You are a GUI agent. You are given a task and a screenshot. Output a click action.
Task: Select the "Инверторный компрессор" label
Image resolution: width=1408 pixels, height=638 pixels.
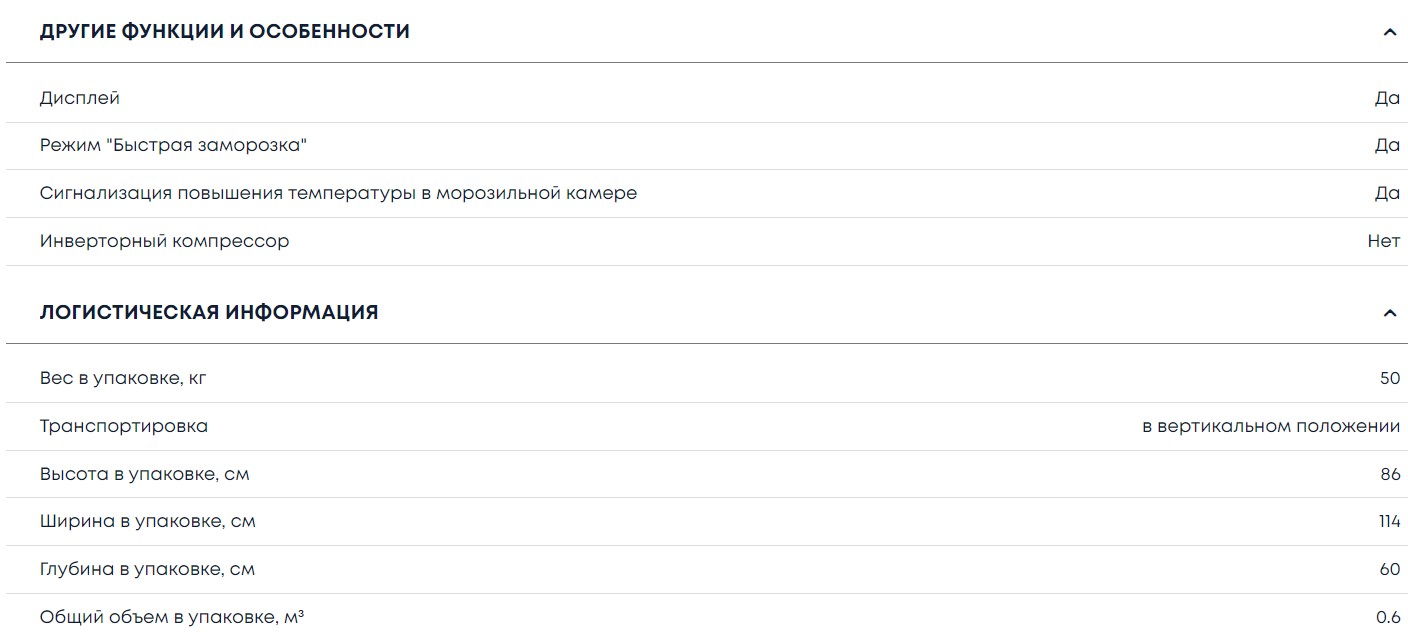click(164, 241)
